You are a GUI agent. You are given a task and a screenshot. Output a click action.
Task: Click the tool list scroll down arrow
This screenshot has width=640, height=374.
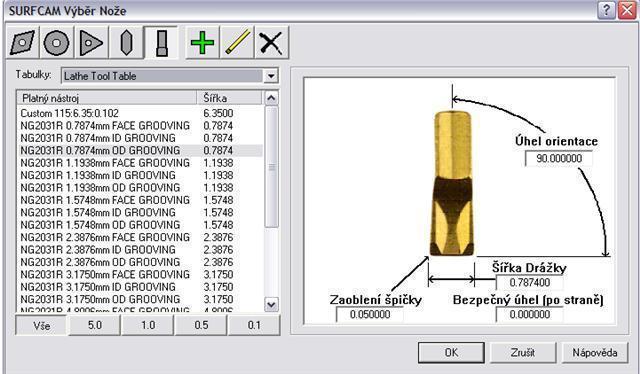[271, 305]
